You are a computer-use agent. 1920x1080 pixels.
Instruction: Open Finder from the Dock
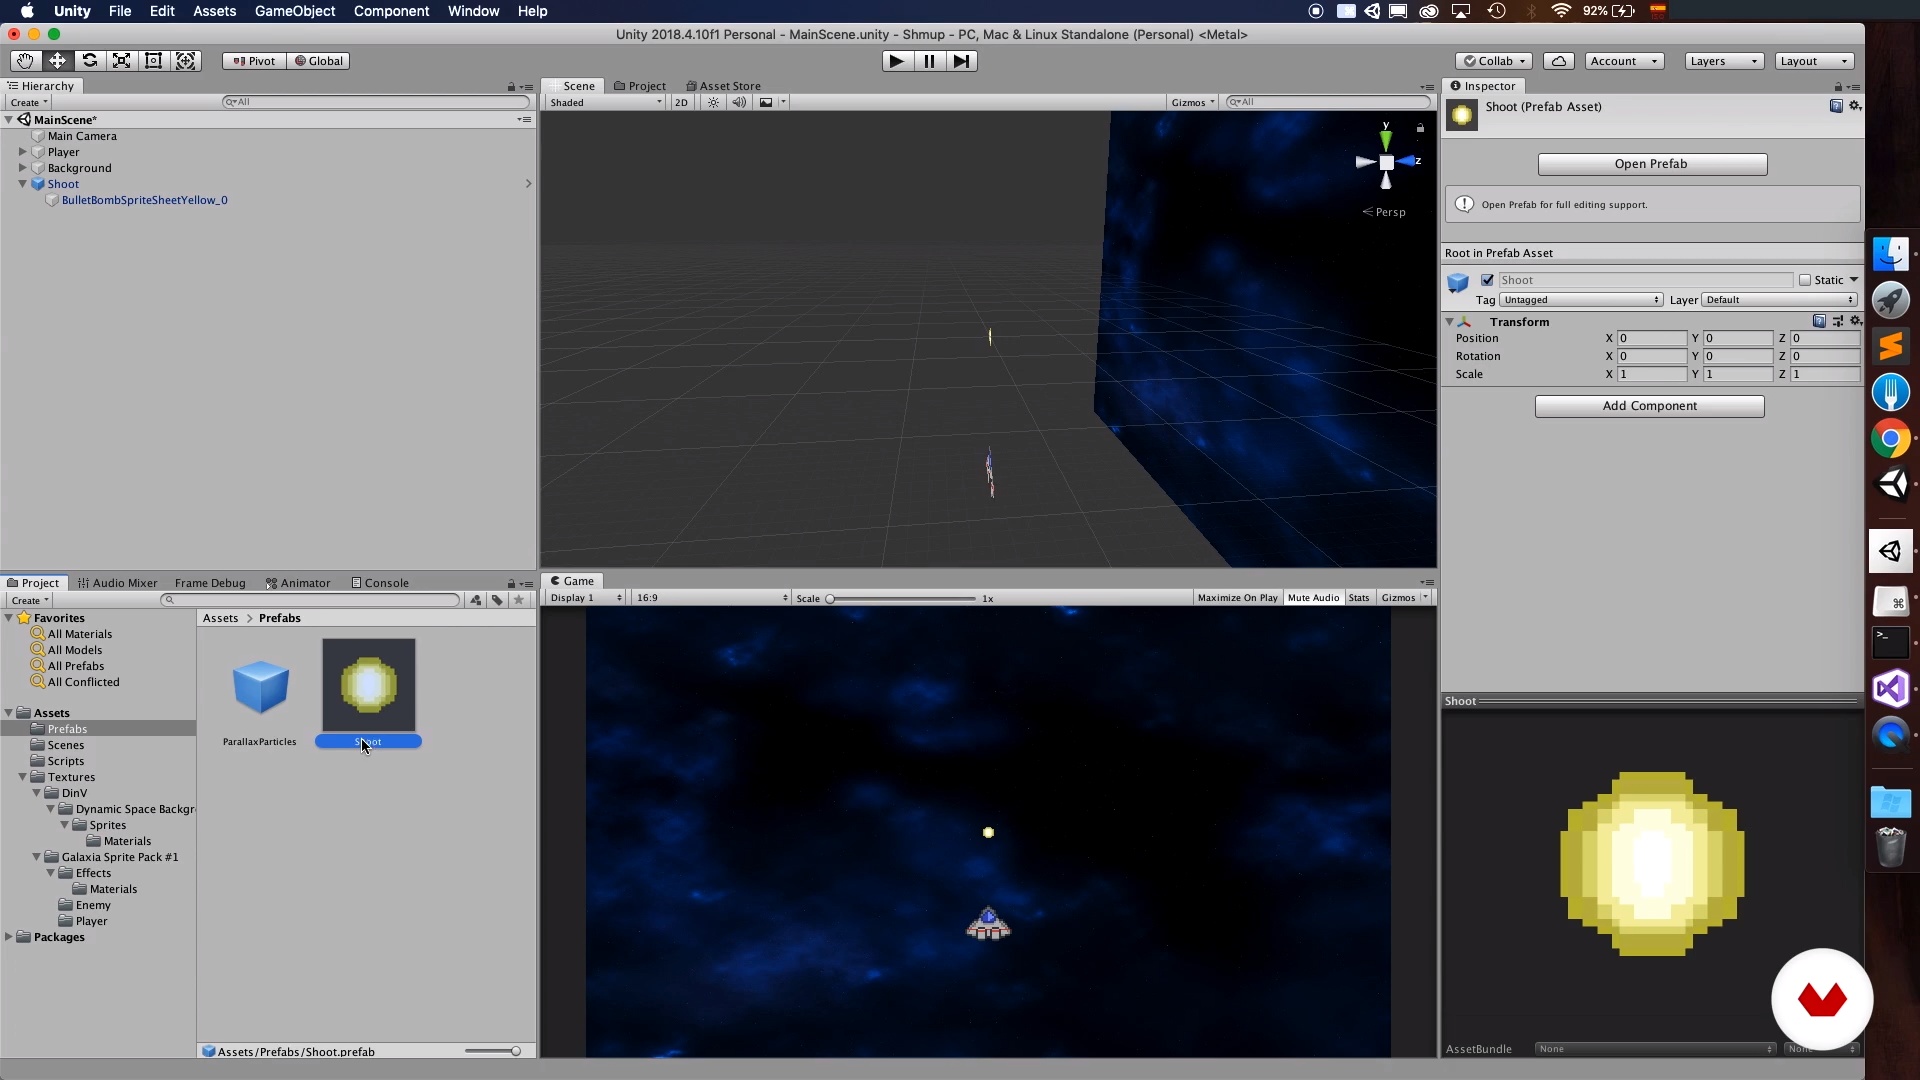coord(1890,254)
